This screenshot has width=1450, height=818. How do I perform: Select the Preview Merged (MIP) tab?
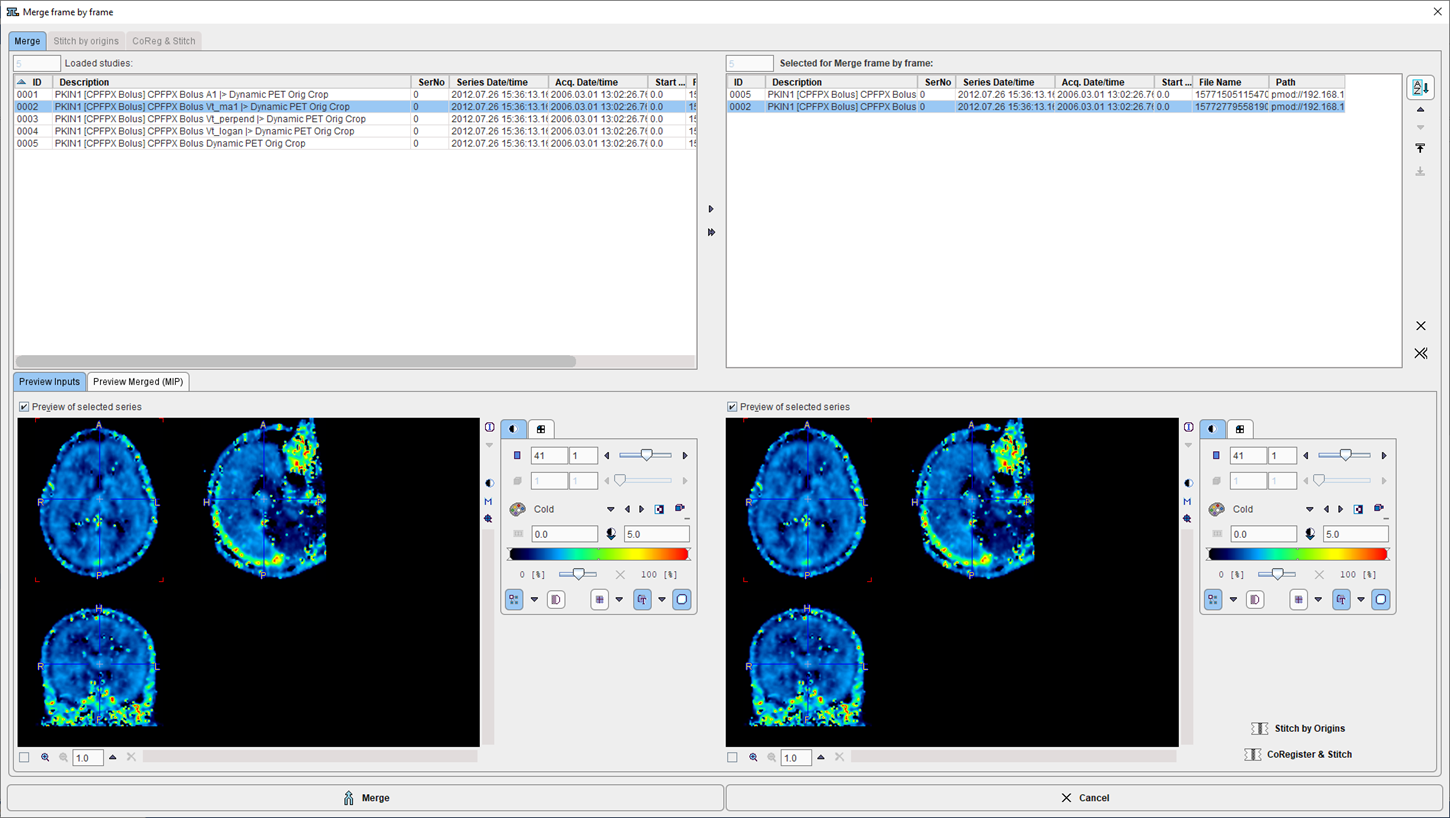(x=138, y=382)
